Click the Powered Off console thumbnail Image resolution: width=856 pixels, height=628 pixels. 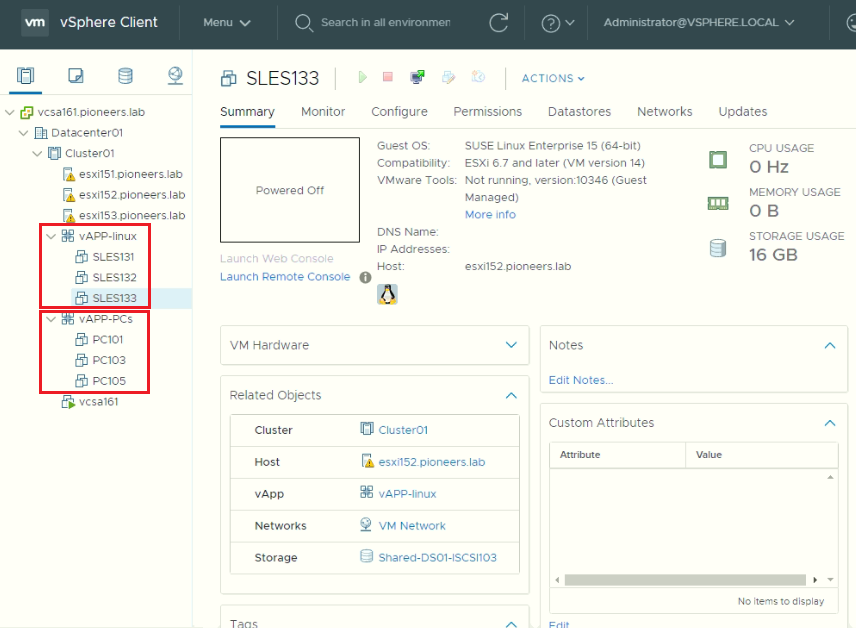point(290,190)
